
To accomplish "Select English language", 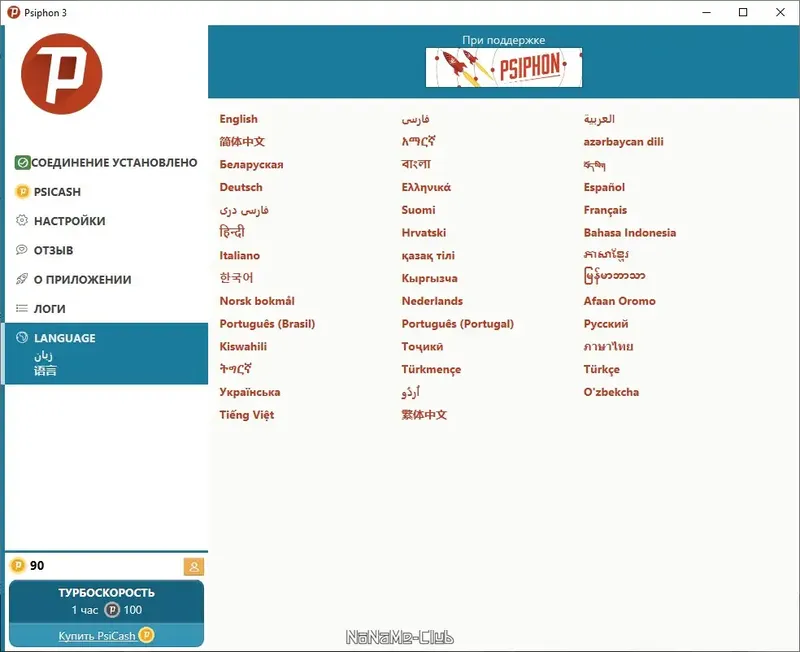I will (238, 119).
